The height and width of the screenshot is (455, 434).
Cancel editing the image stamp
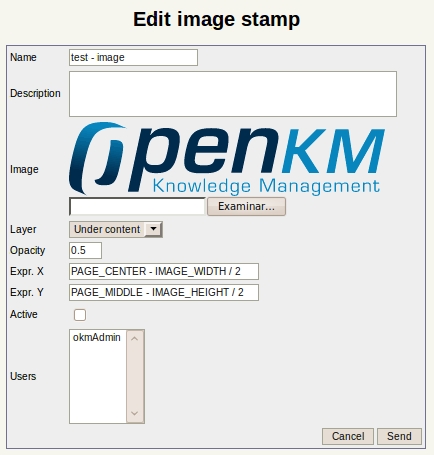pyautogui.click(x=348, y=436)
